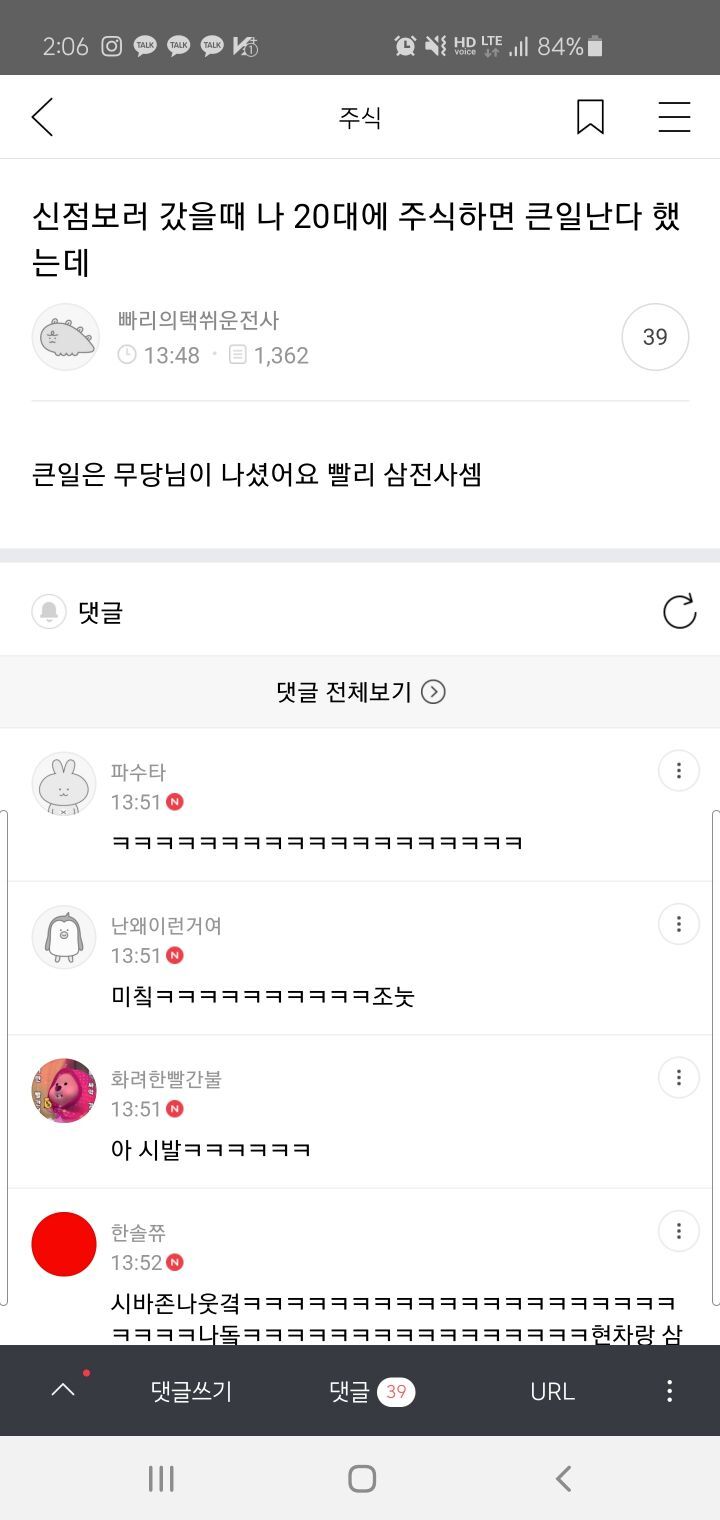Bookmark this post with the bookmark icon
The image size is (720, 1520).
pyautogui.click(x=590, y=118)
